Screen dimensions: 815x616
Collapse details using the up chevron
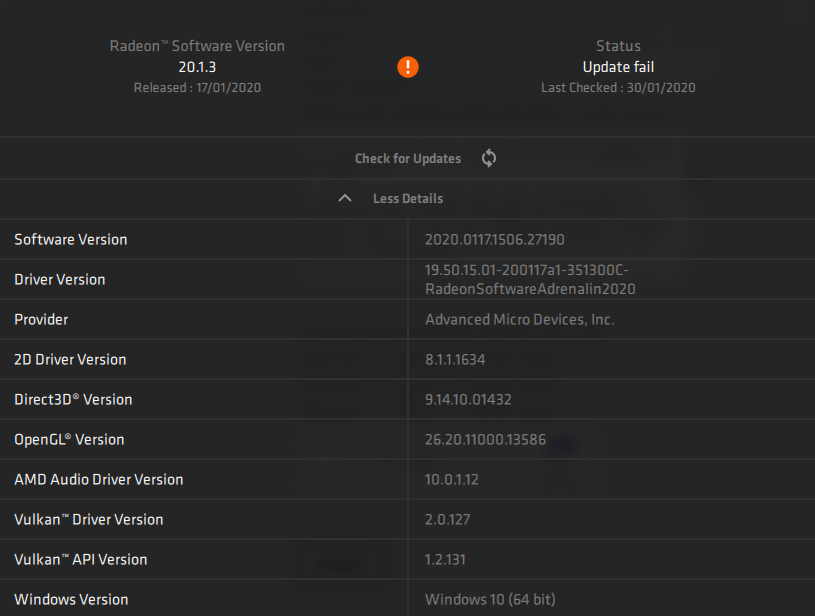(345, 198)
